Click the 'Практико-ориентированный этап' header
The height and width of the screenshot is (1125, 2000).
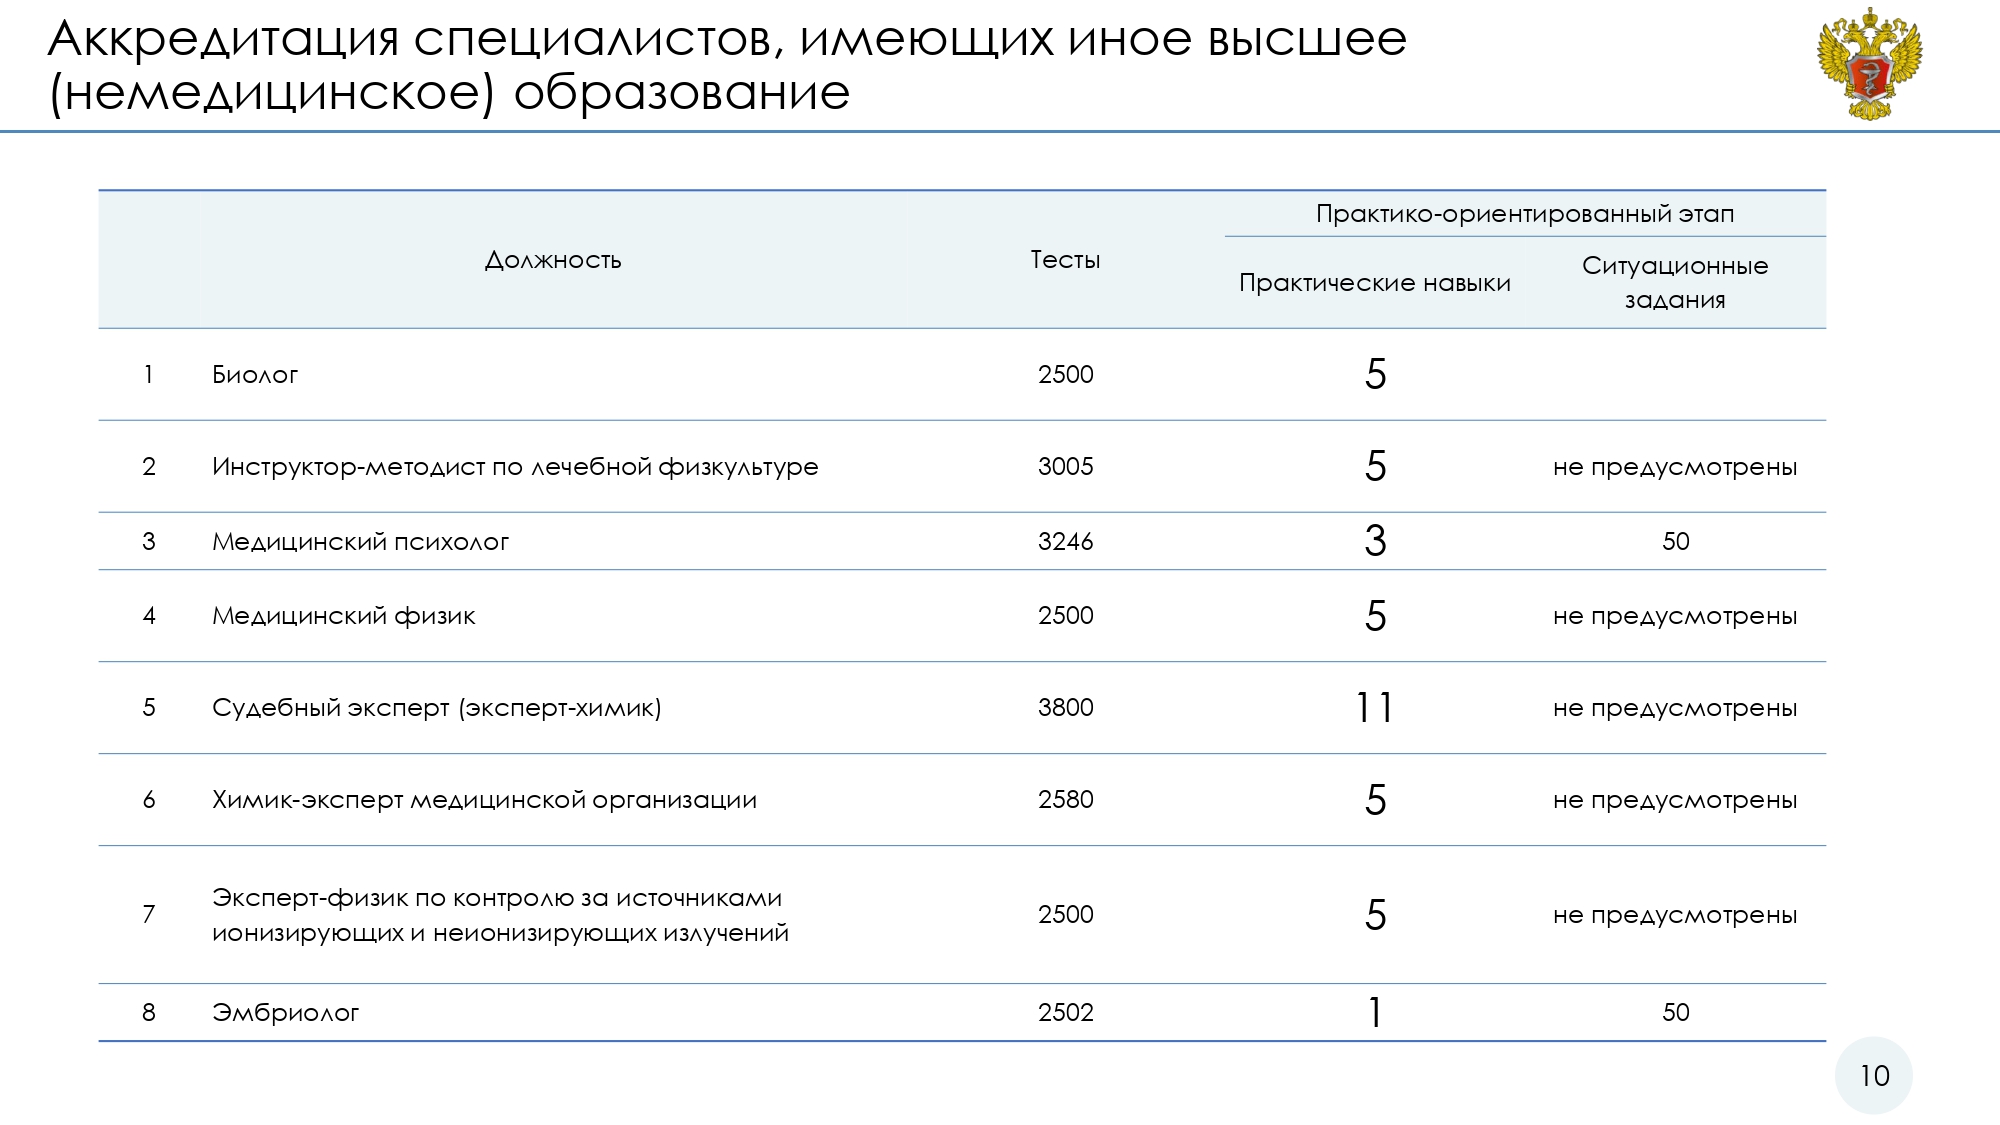pyautogui.click(x=1525, y=214)
